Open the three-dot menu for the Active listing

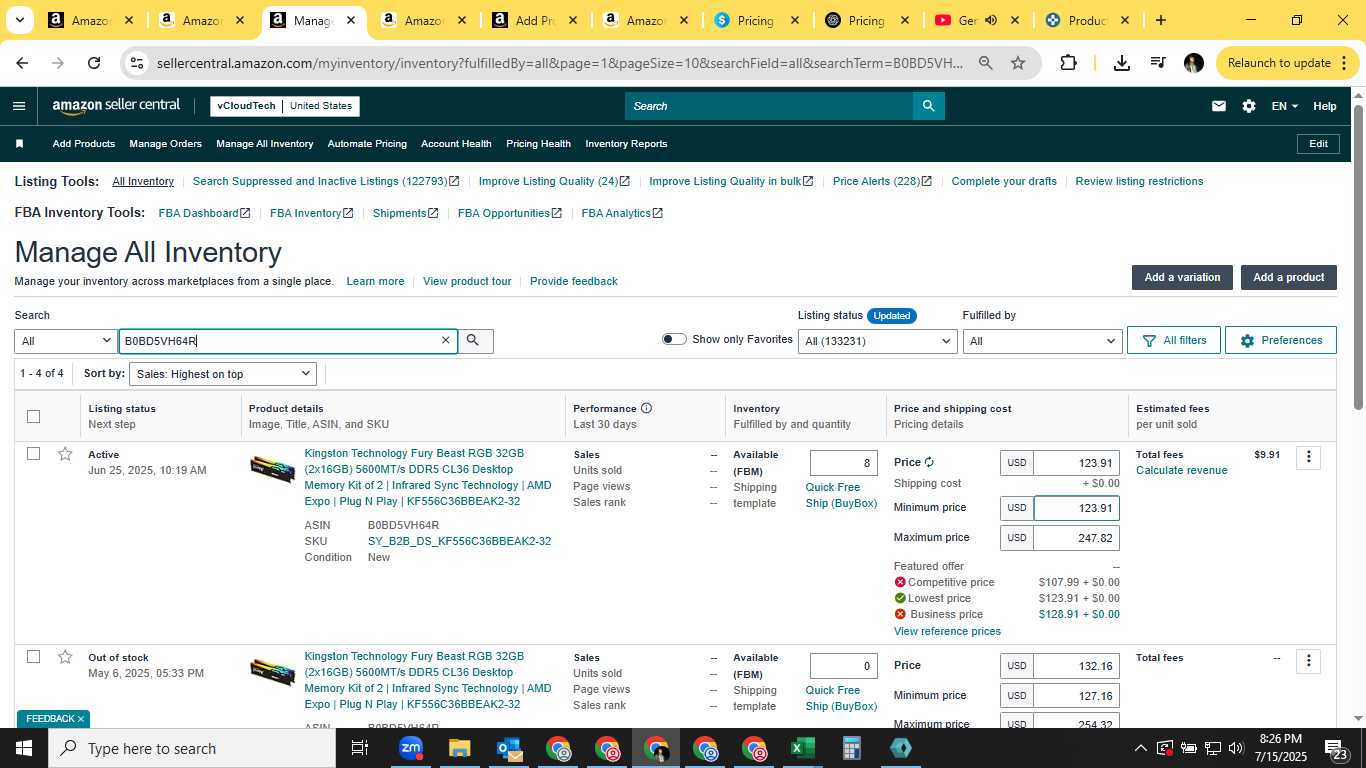coord(1308,458)
